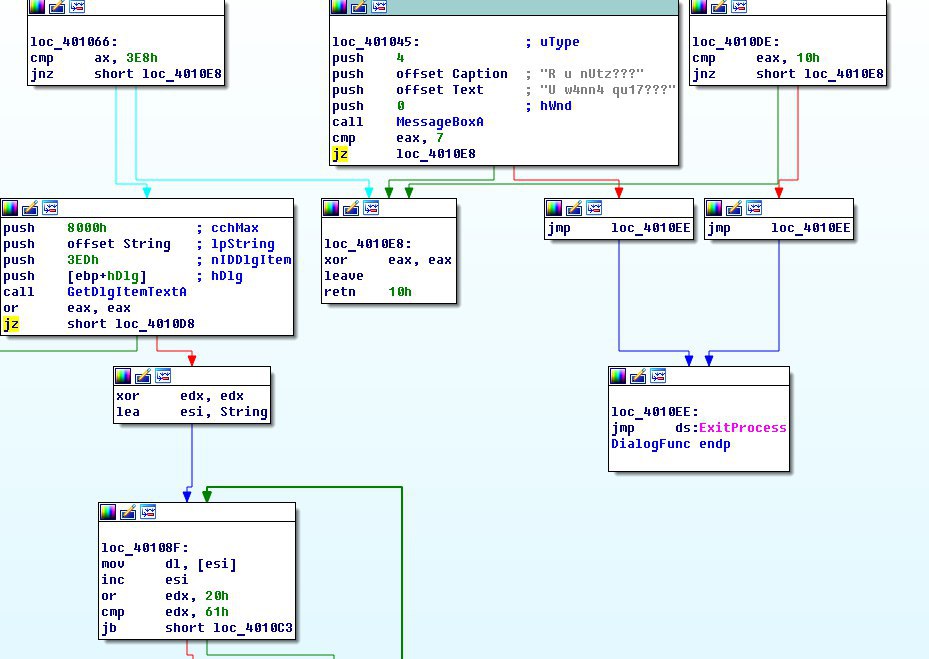929x659 pixels.
Task: Click 'mov dl, [esi]' instruction
Action: click(x=169, y=564)
